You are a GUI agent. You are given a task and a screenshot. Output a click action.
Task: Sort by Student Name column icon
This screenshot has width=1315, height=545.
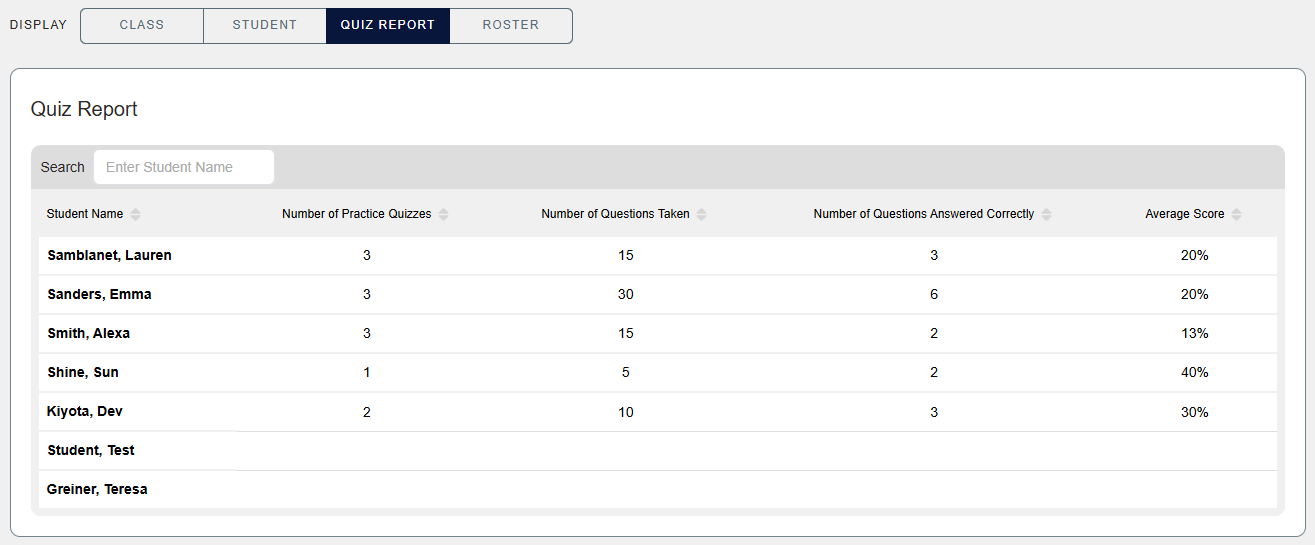click(136, 214)
